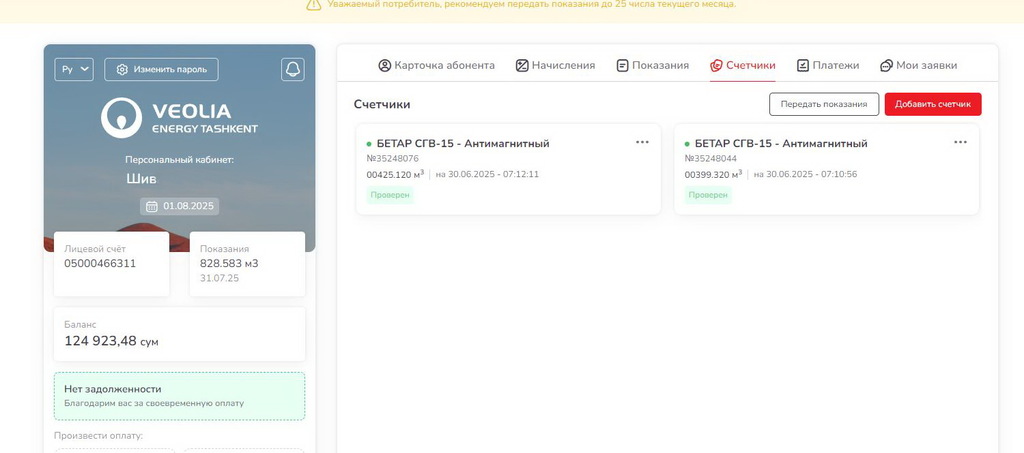Screen dimensions: 1024x453
Task: Open the Платежи tab
Action: coord(827,66)
